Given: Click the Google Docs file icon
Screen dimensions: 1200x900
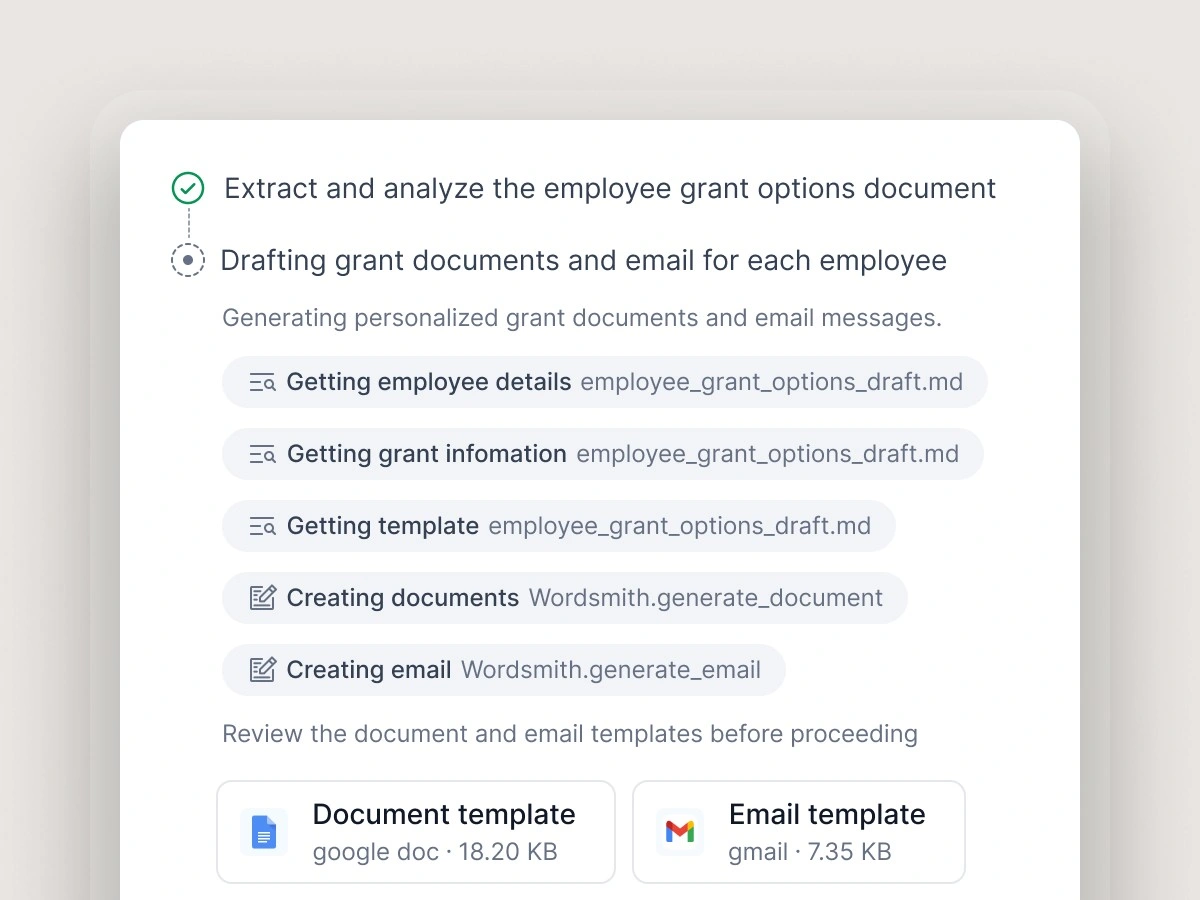Looking at the screenshot, I should pos(264,832).
